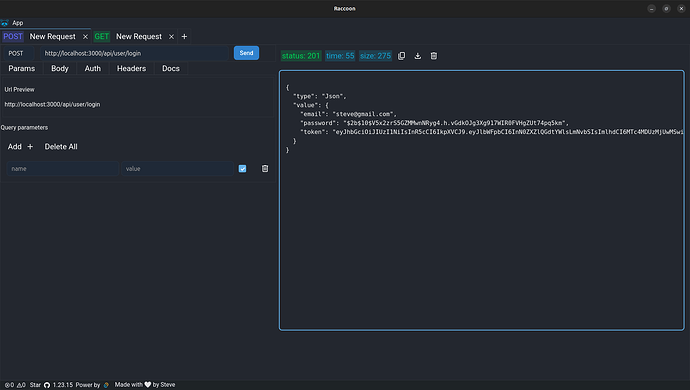Click the Query parameters label

coord(24,128)
